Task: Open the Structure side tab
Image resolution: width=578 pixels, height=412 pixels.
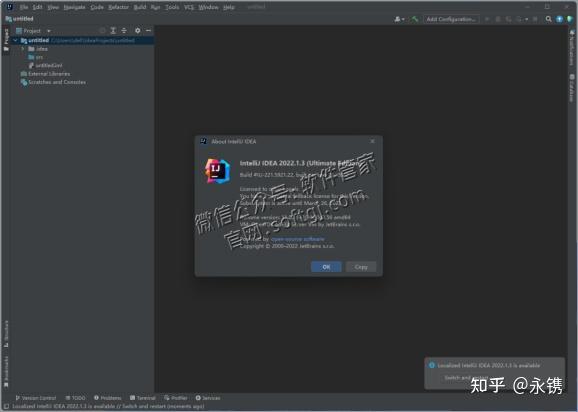Action: (x=6, y=334)
